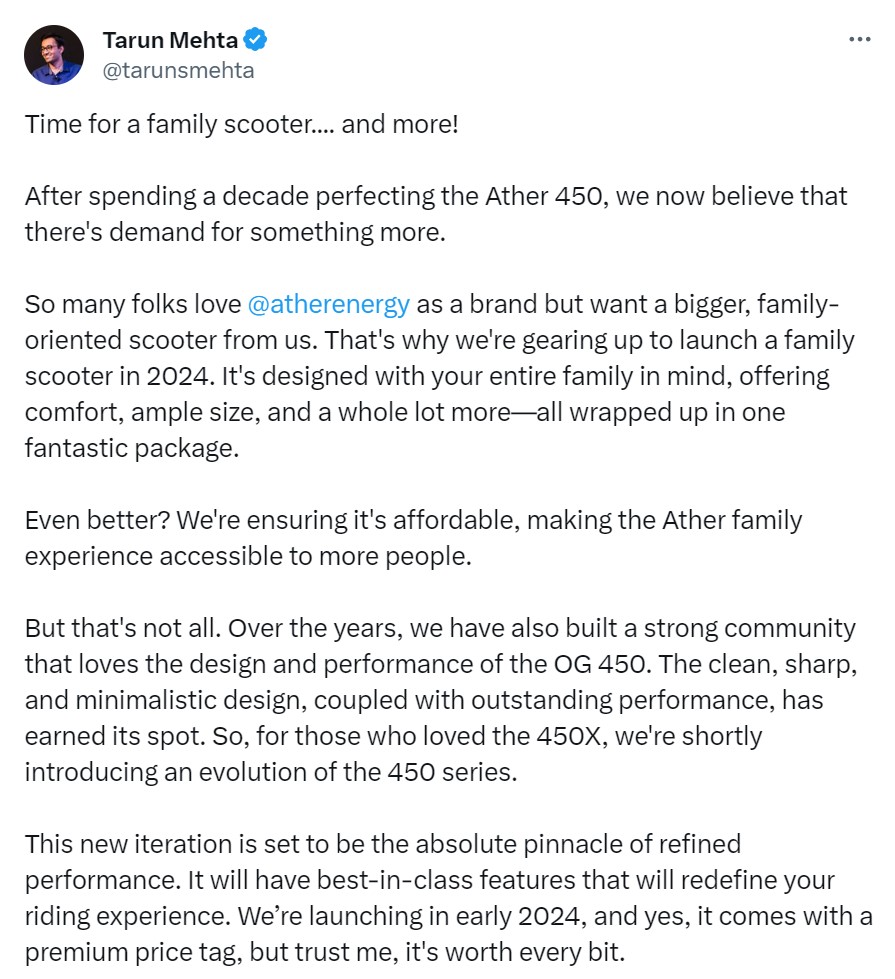Click the "After spending a decade" line

point(436,197)
